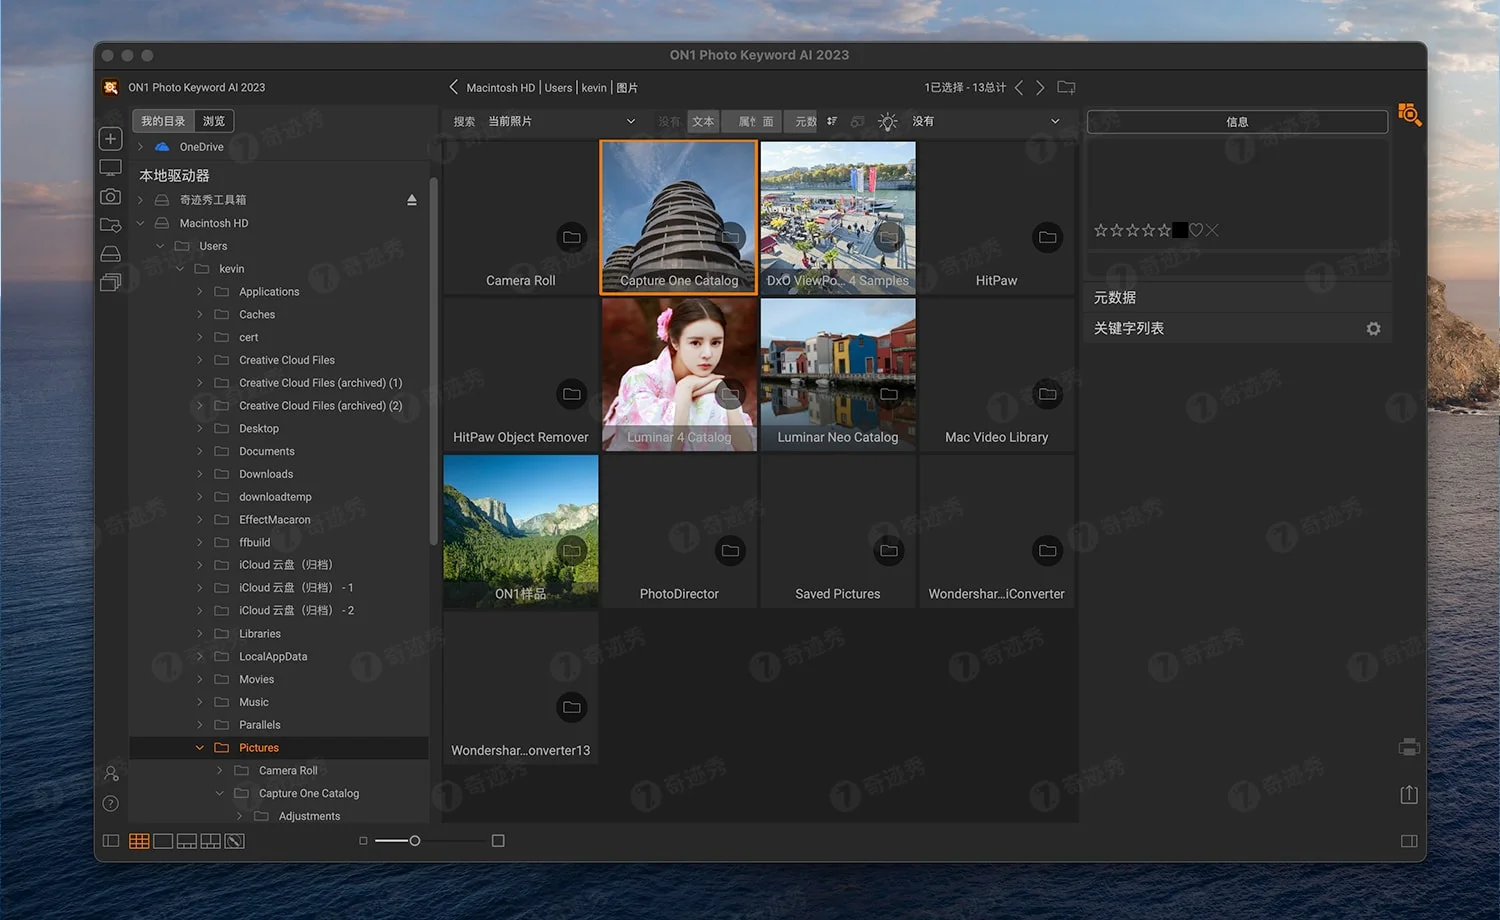Mark the selected photo as favorite heart

tap(1196, 230)
